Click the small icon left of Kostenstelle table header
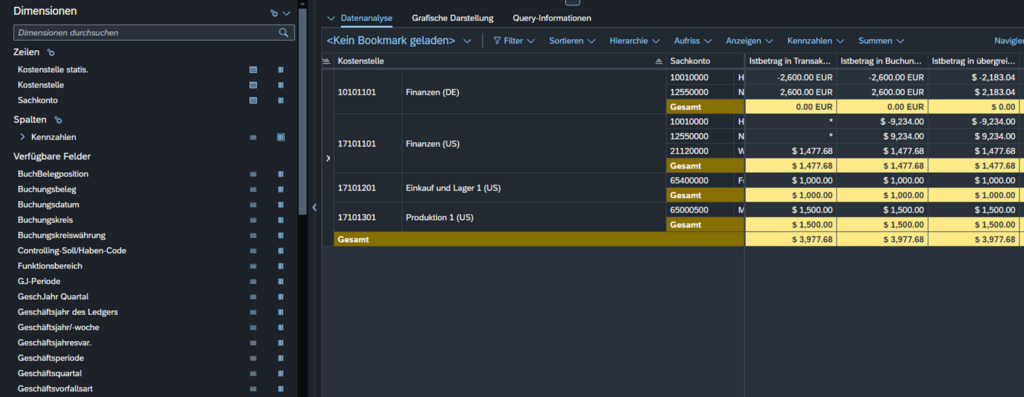The width and height of the screenshot is (1024, 397). pyautogui.click(x=327, y=61)
